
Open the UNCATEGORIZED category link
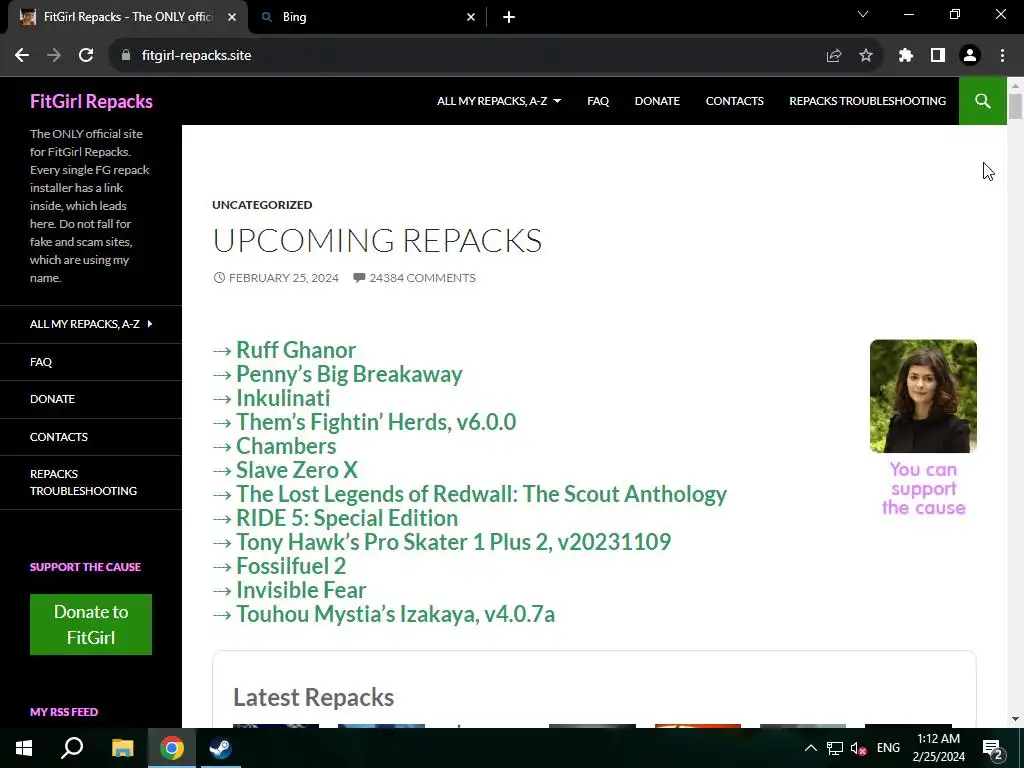[x=262, y=204]
